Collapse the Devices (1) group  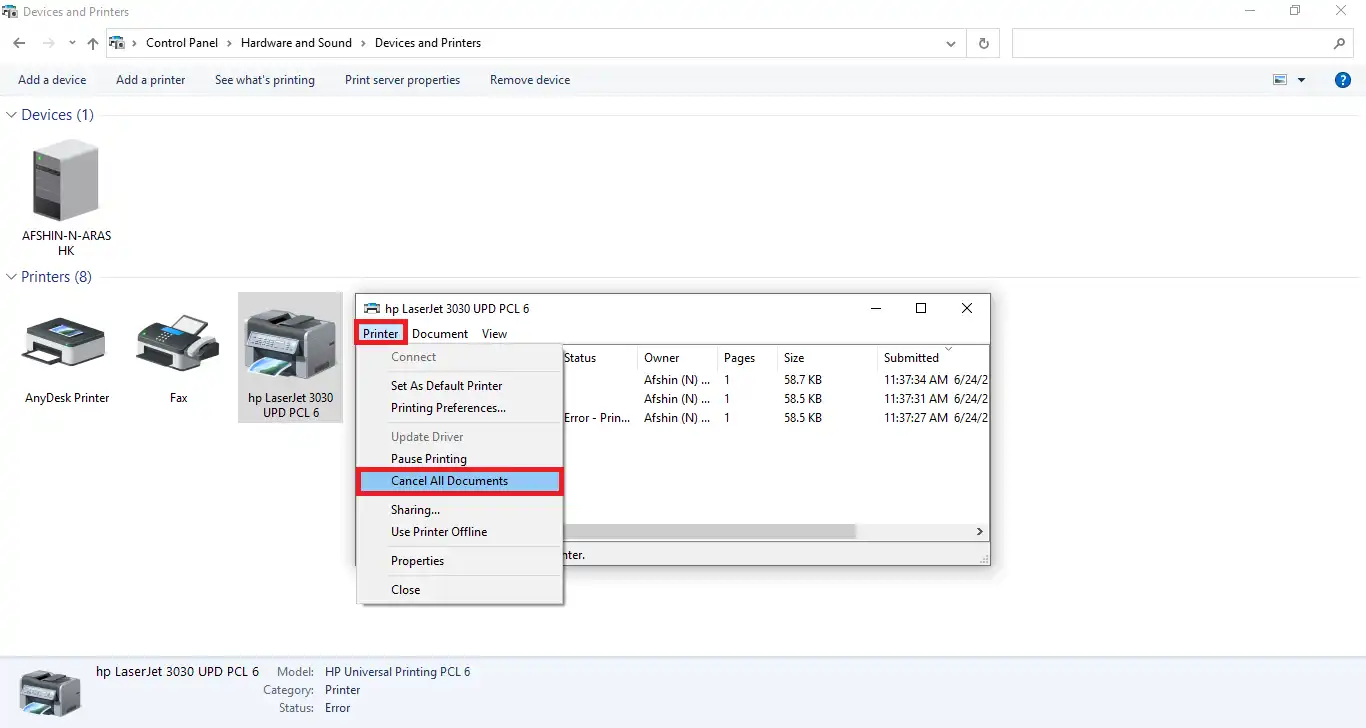coord(12,115)
